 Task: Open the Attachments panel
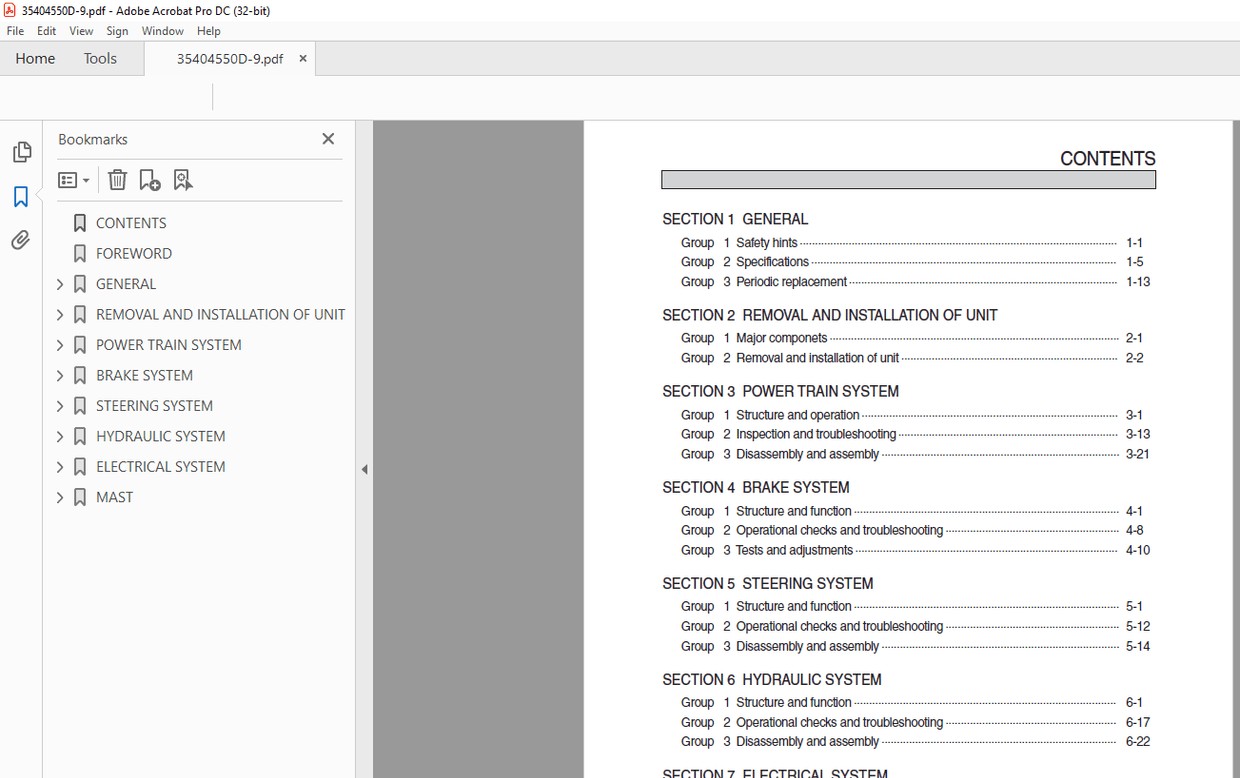click(x=22, y=239)
